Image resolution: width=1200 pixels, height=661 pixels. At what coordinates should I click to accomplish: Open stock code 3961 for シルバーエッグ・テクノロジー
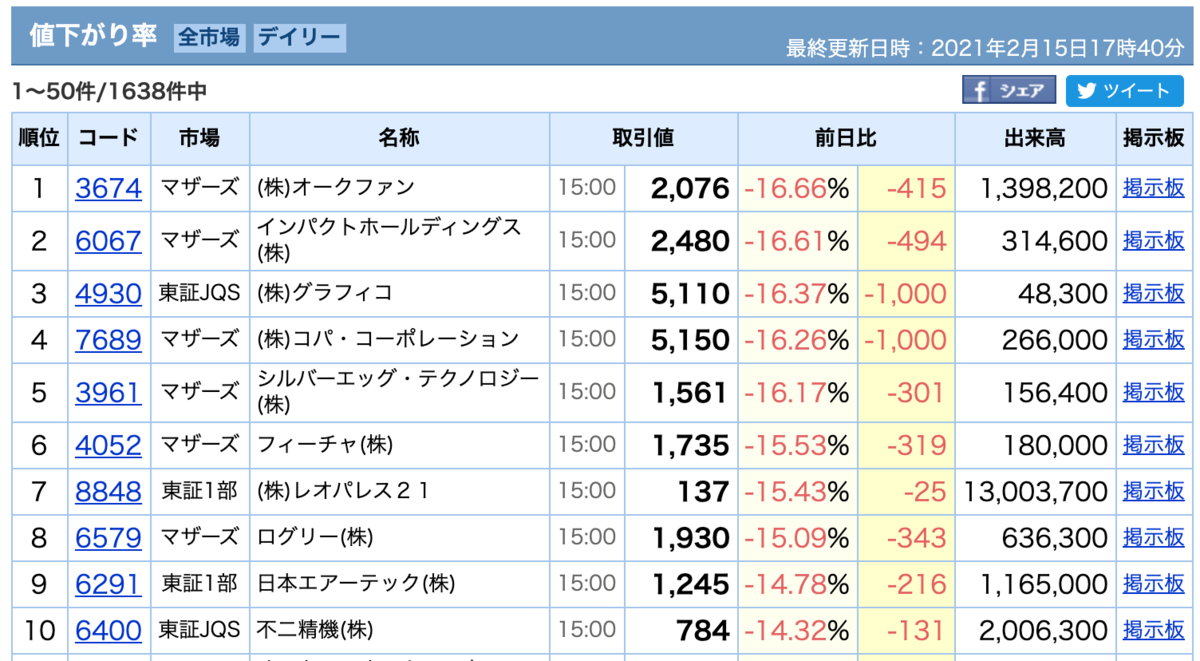(108, 392)
